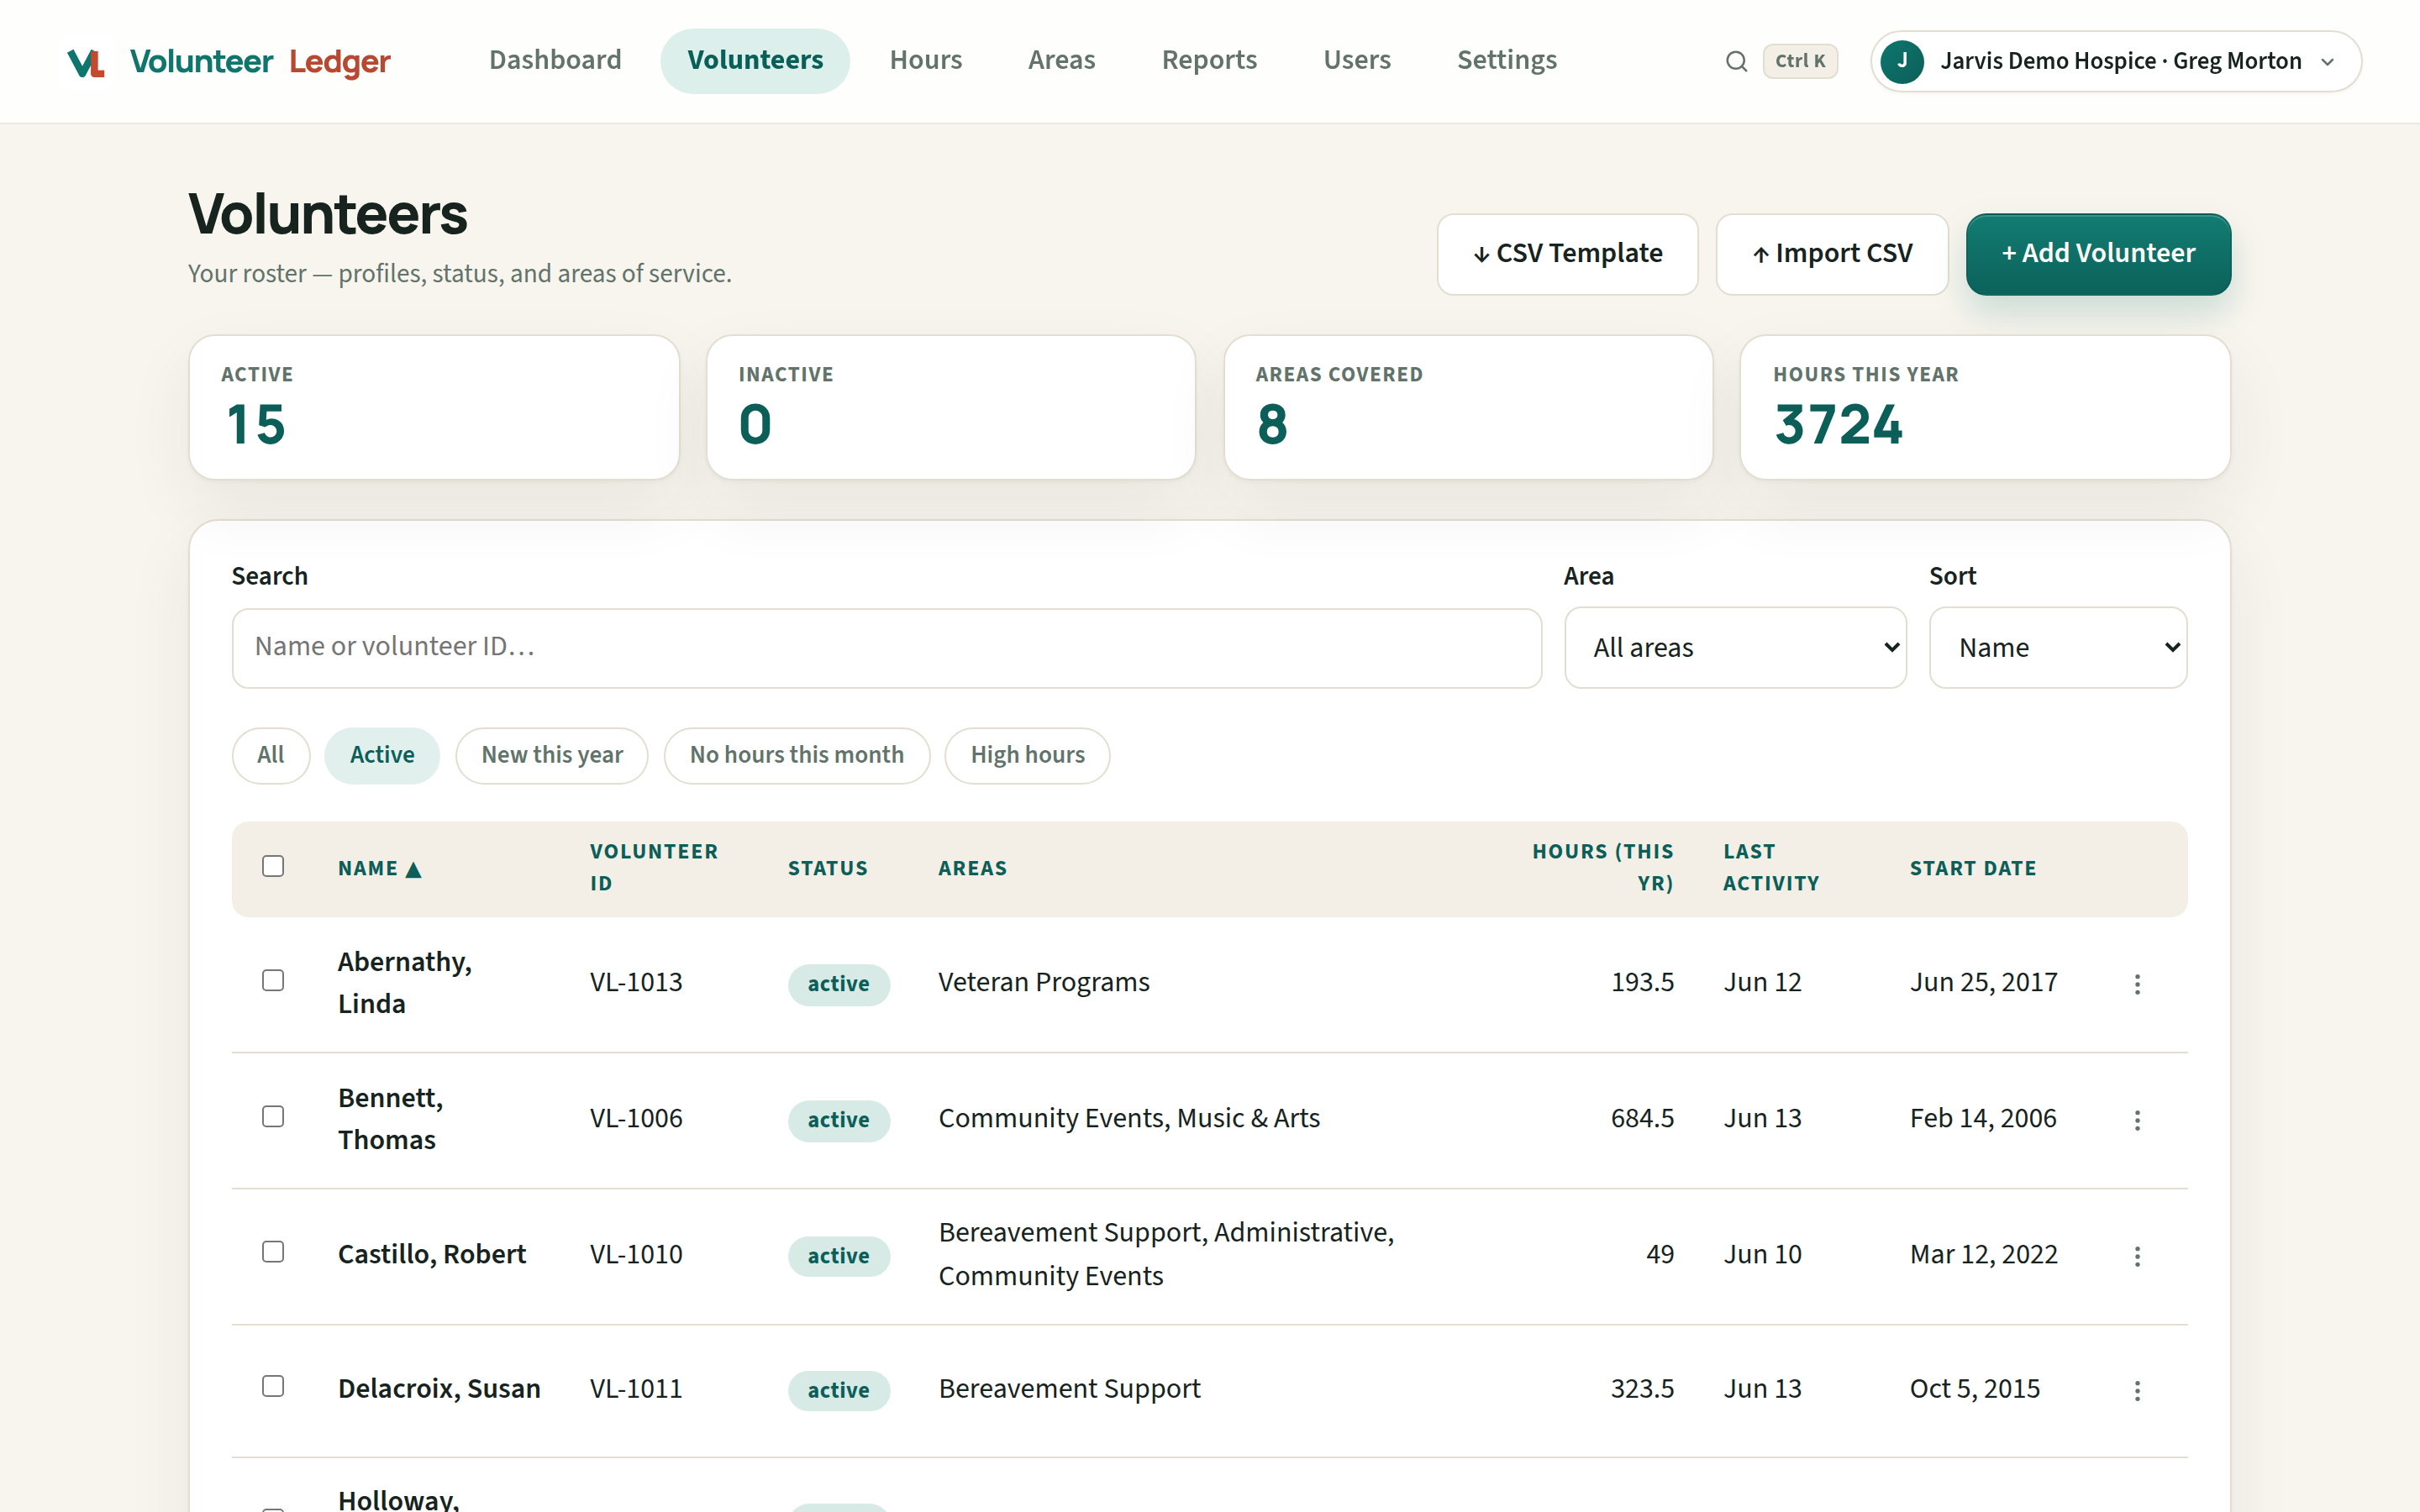Click the 684.5 hours value

[1642, 1118]
